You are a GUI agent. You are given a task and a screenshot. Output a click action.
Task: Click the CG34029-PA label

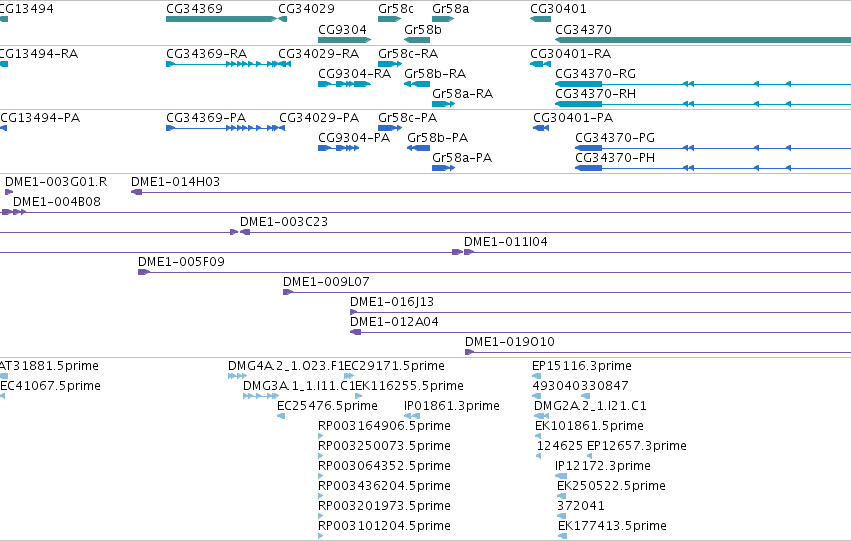pyautogui.click(x=319, y=118)
